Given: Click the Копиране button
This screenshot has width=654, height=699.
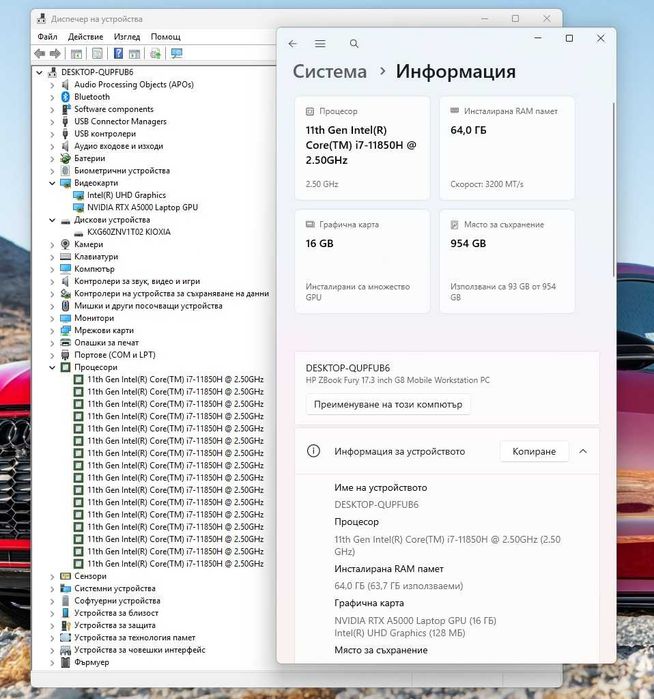Looking at the screenshot, I should click(534, 451).
